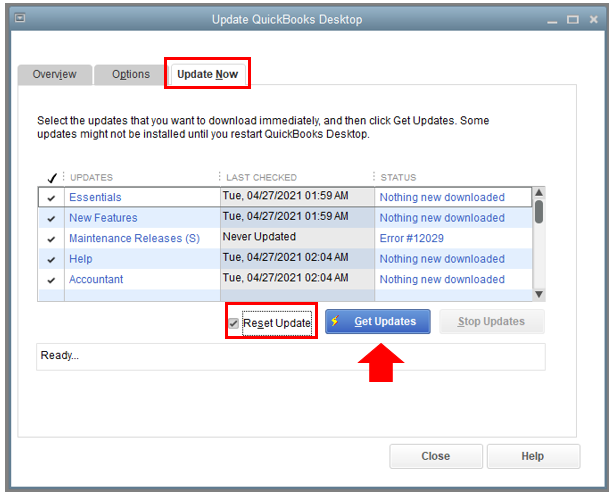Click the Close button

[436, 456]
